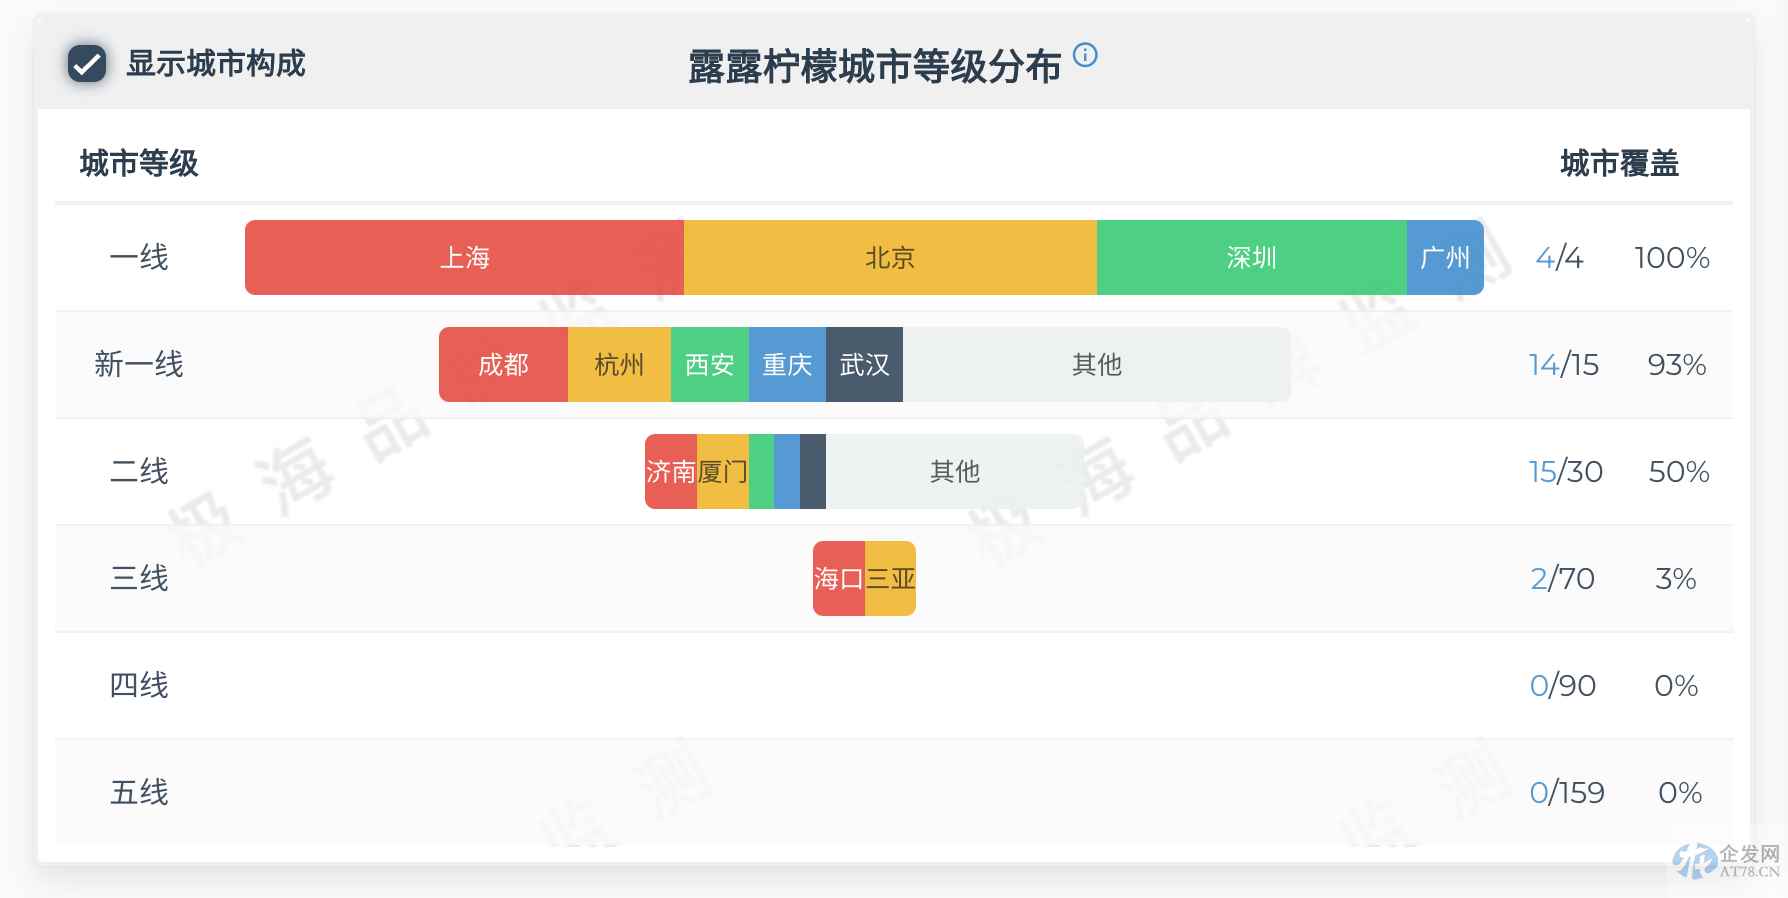
Task: Click the 14/15 coverage value for 新一线
Action: (1564, 365)
